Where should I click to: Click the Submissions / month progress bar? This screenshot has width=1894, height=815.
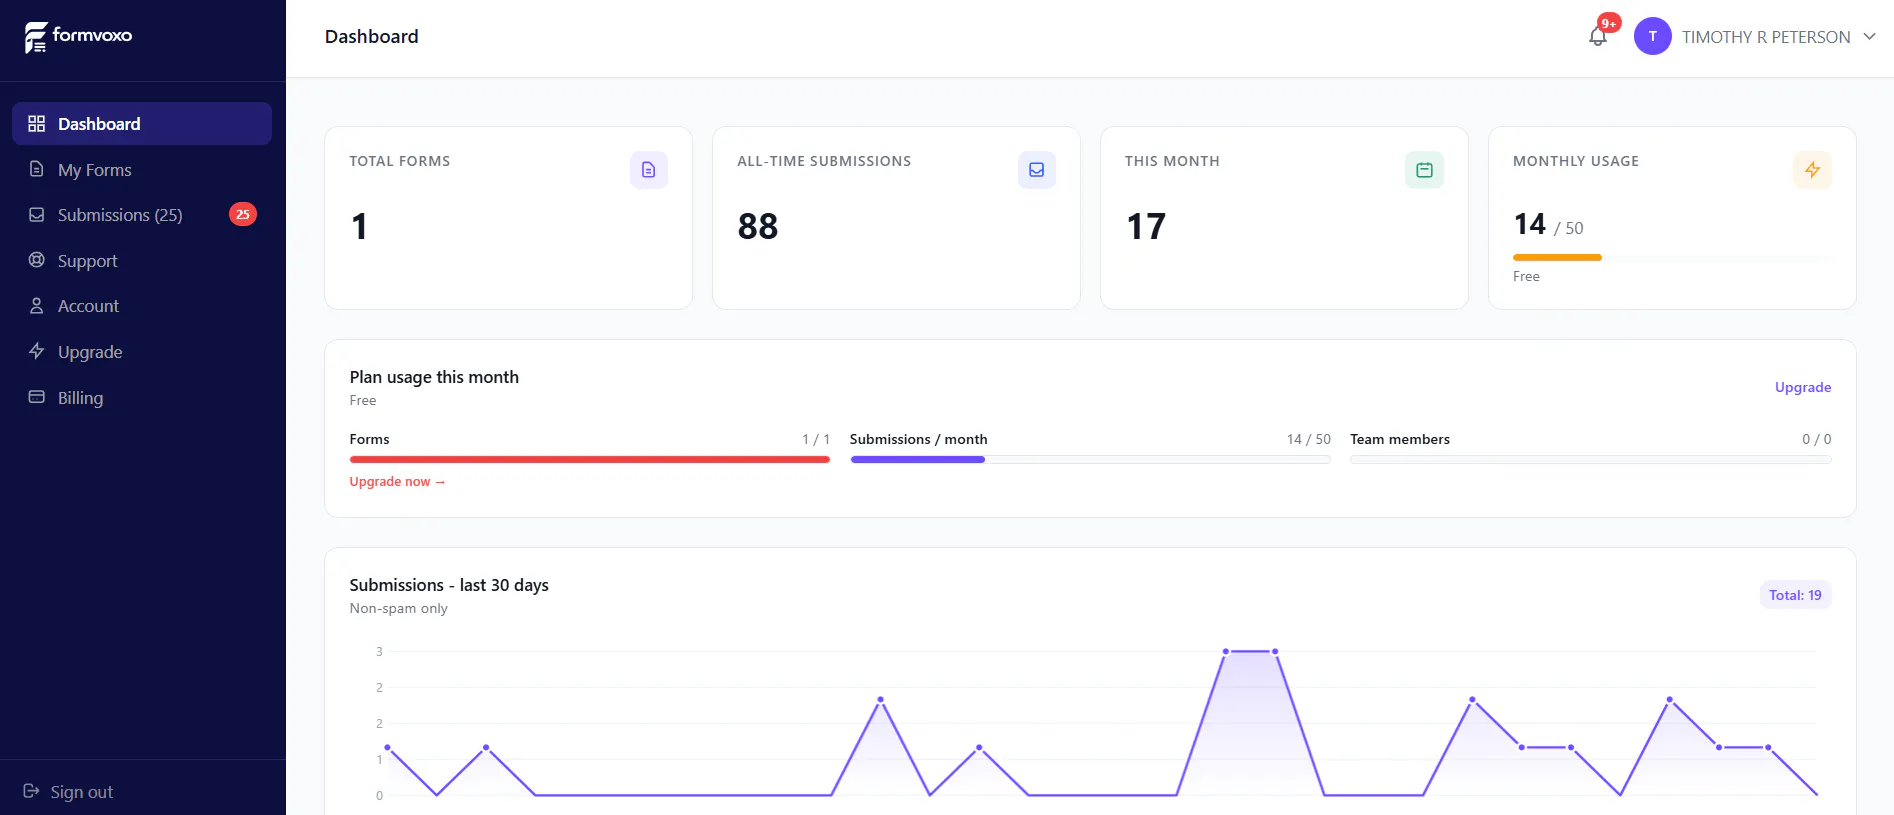pos(1090,460)
